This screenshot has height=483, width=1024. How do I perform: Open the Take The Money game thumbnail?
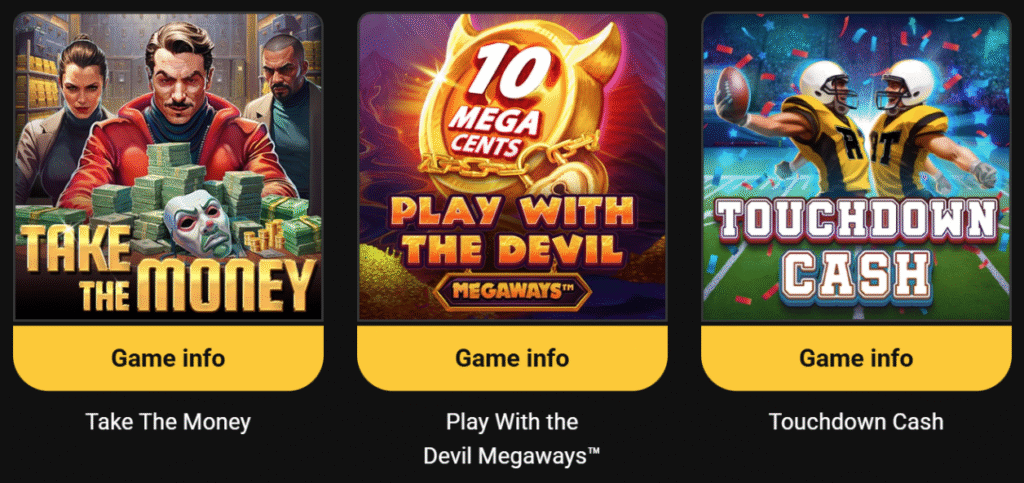(x=168, y=166)
